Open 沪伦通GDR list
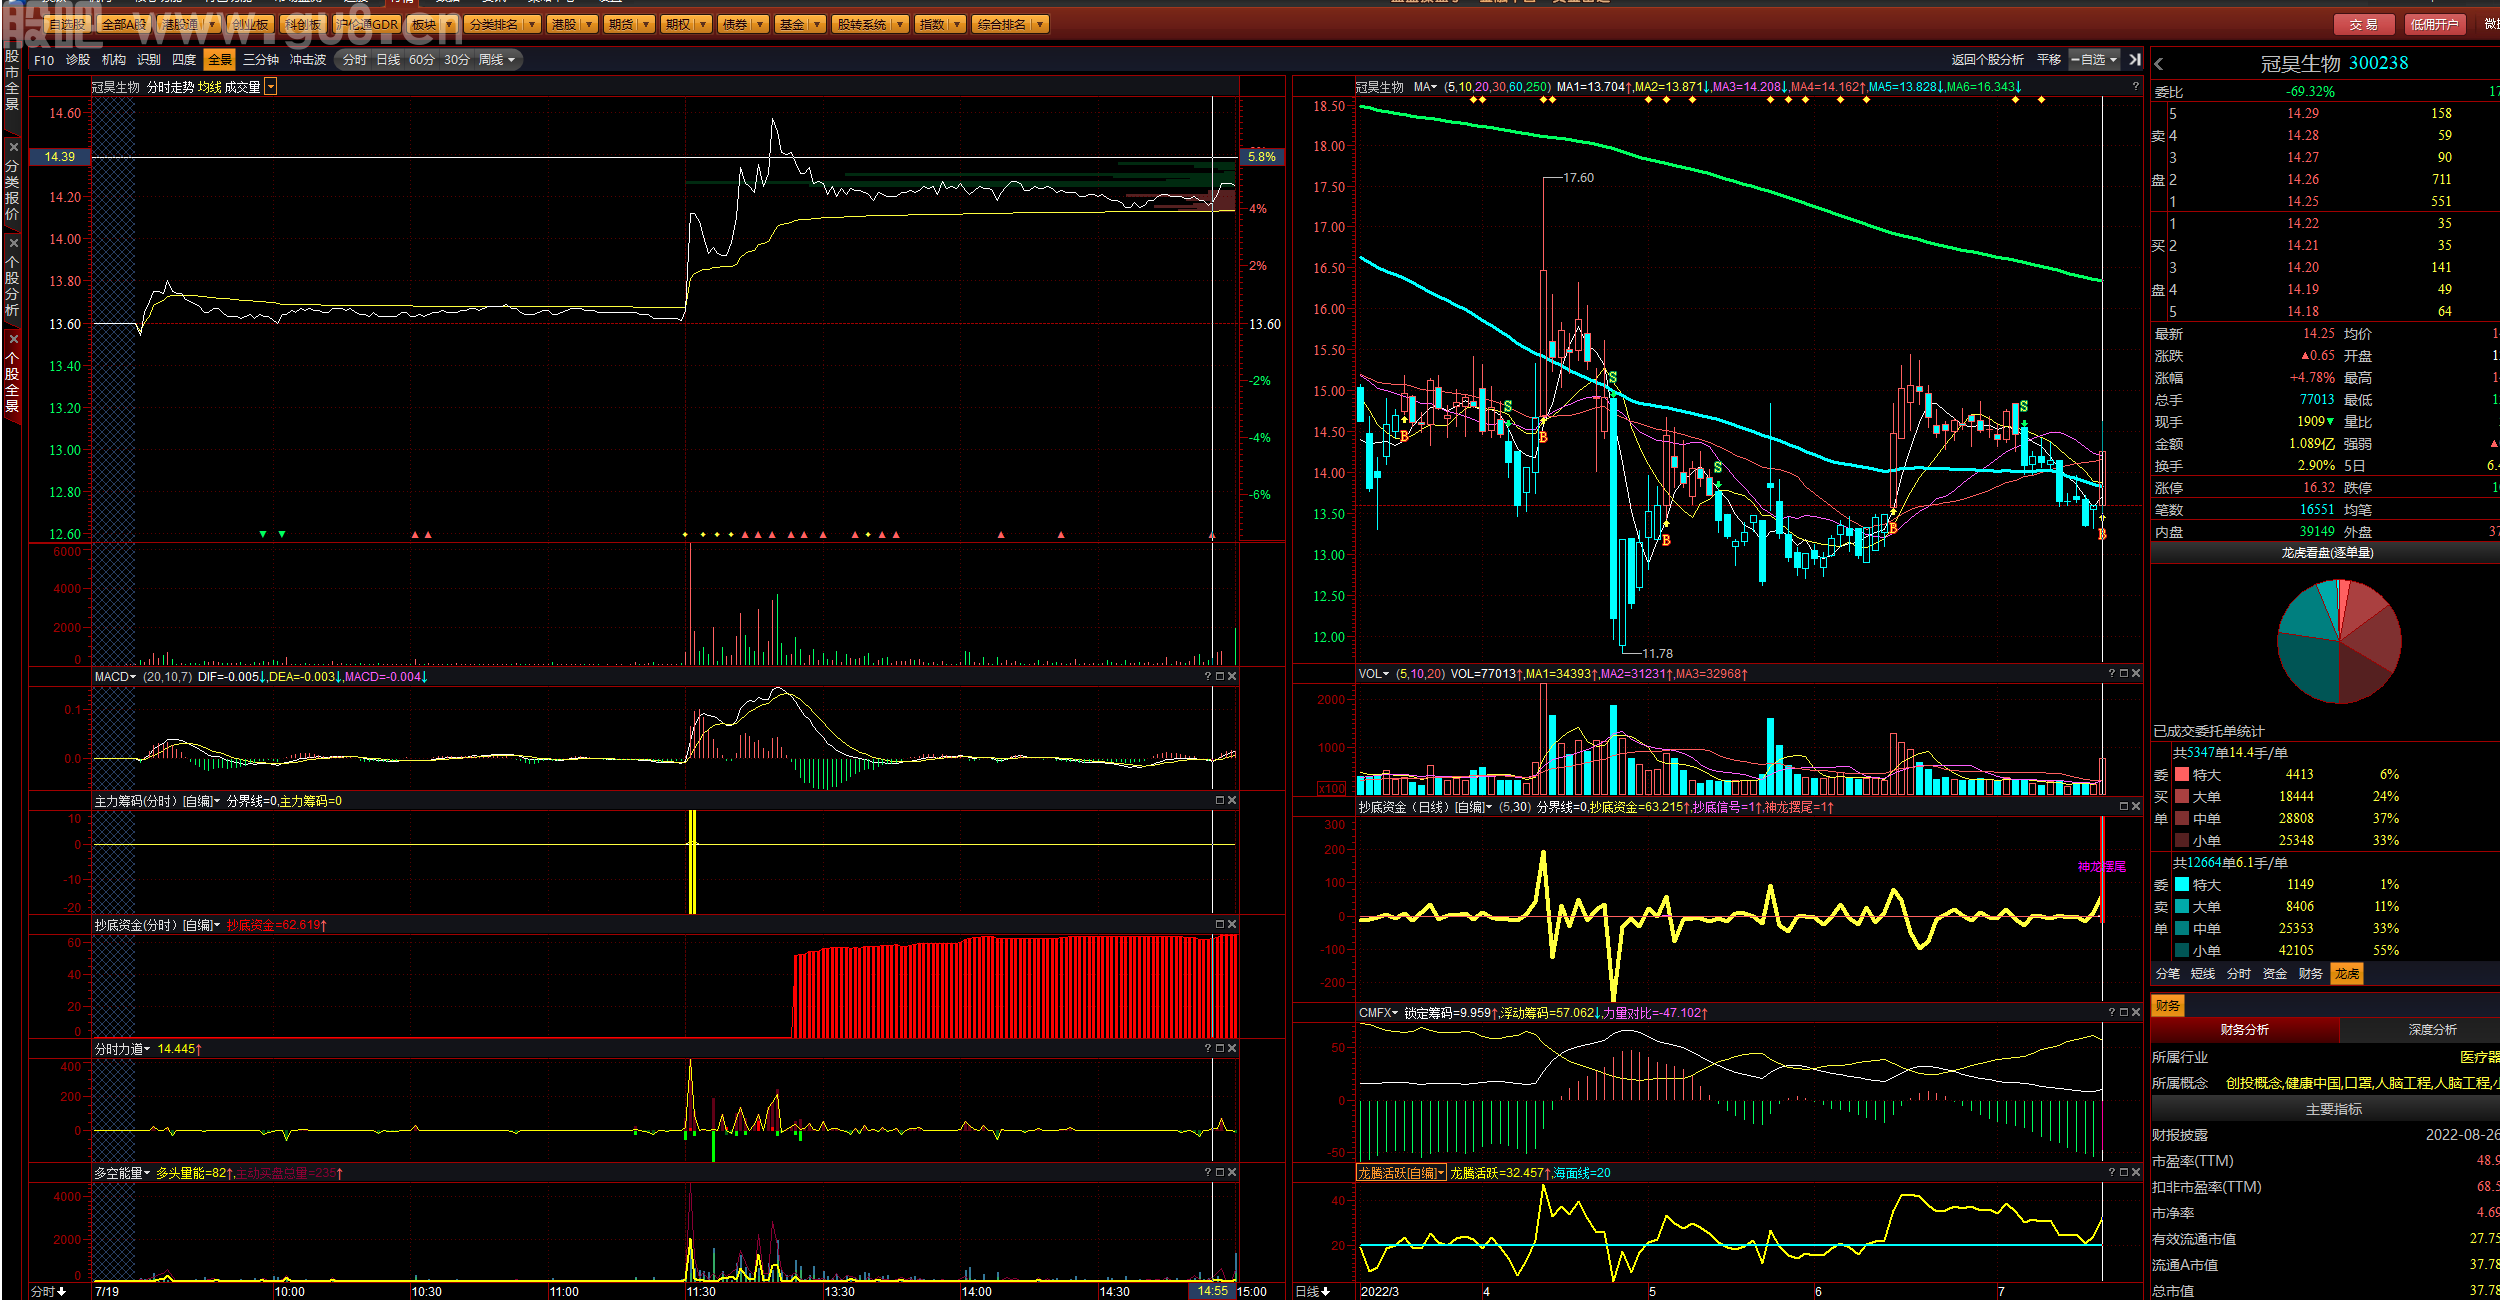This screenshot has height=1300, width=2500. point(367,24)
